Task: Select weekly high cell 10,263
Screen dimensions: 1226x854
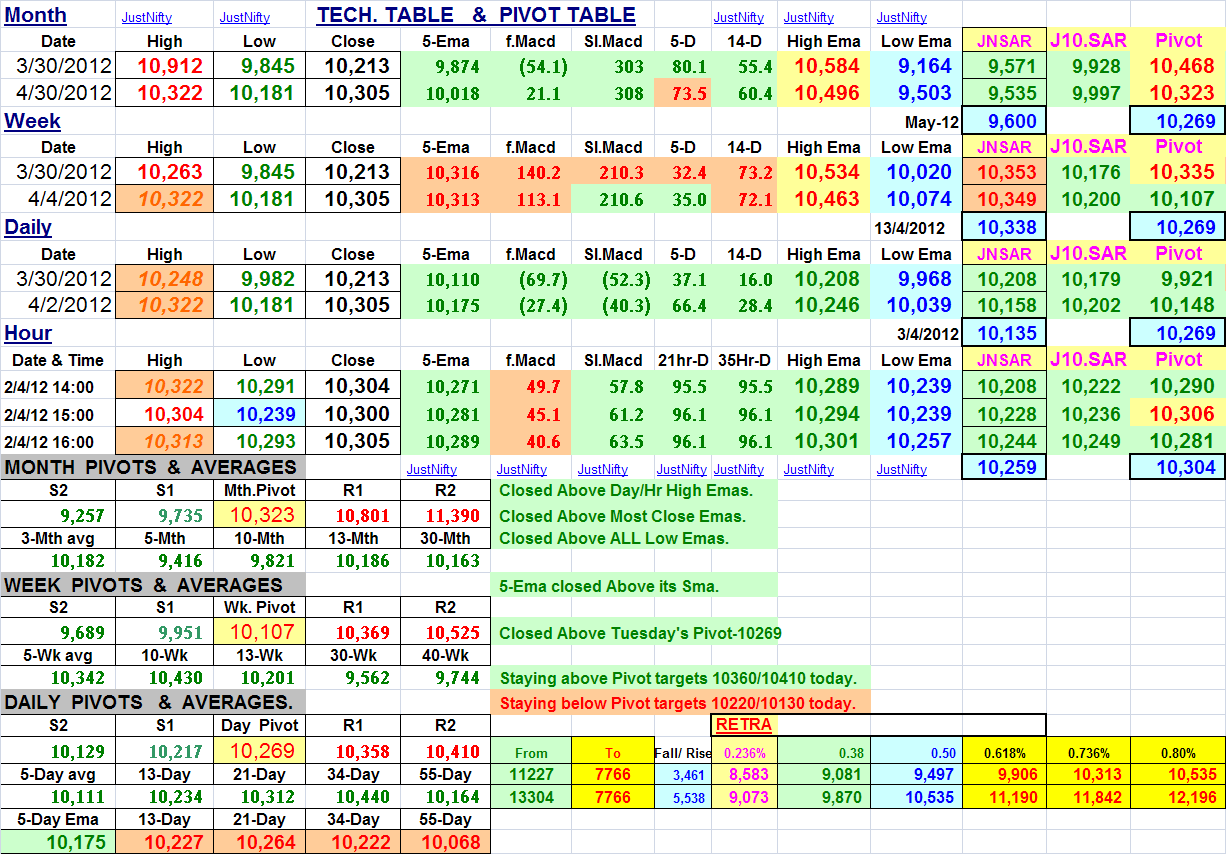Action: click(165, 172)
